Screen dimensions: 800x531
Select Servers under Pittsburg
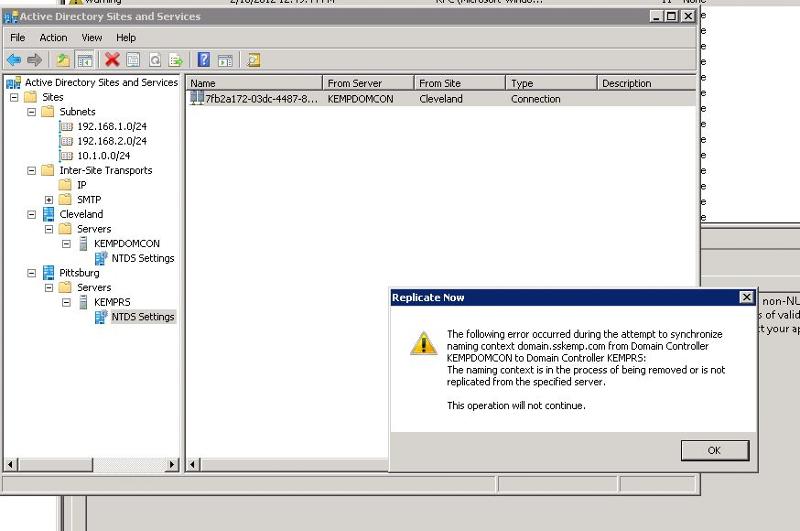pyautogui.click(x=94, y=288)
